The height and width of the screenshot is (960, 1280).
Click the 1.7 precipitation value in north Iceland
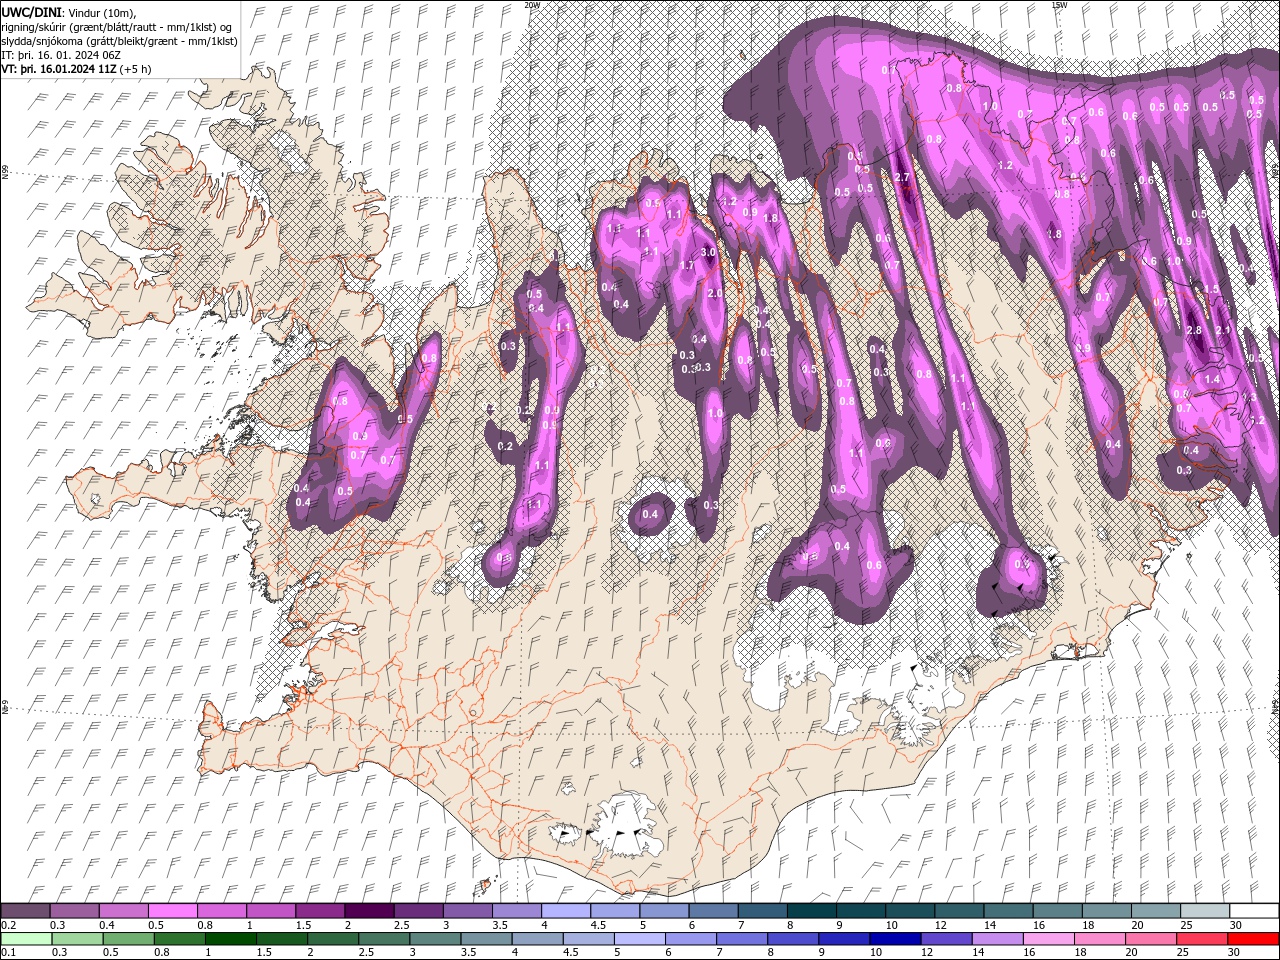pyautogui.click(x=687, y=266)
